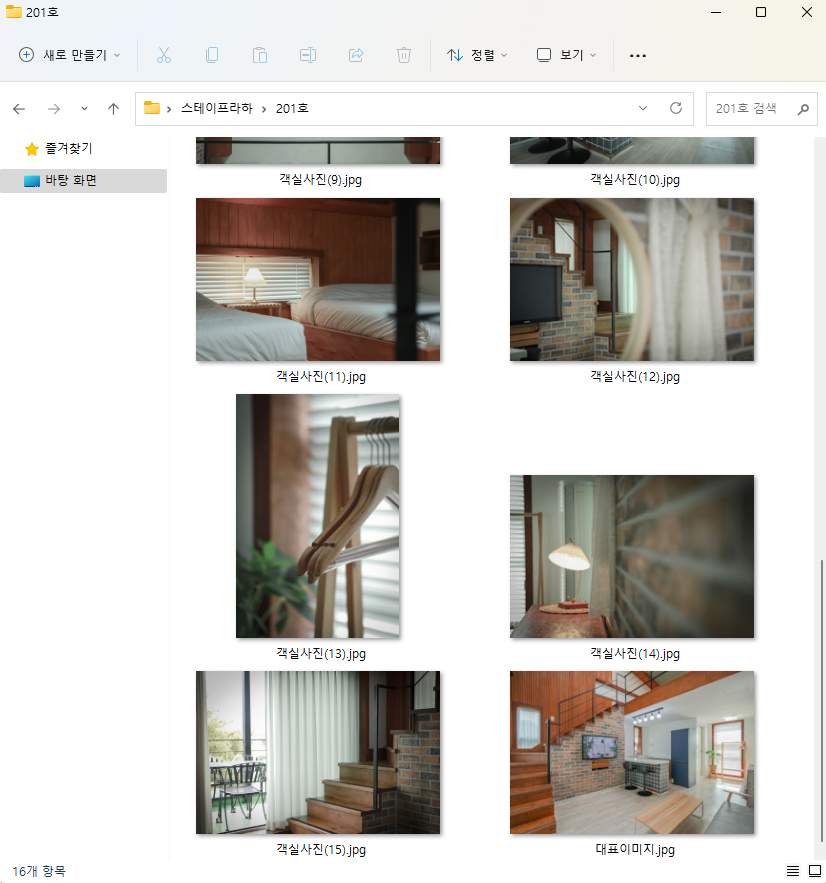826x883 pixels.
Task: Close the 201호 window
Action: 806,12
